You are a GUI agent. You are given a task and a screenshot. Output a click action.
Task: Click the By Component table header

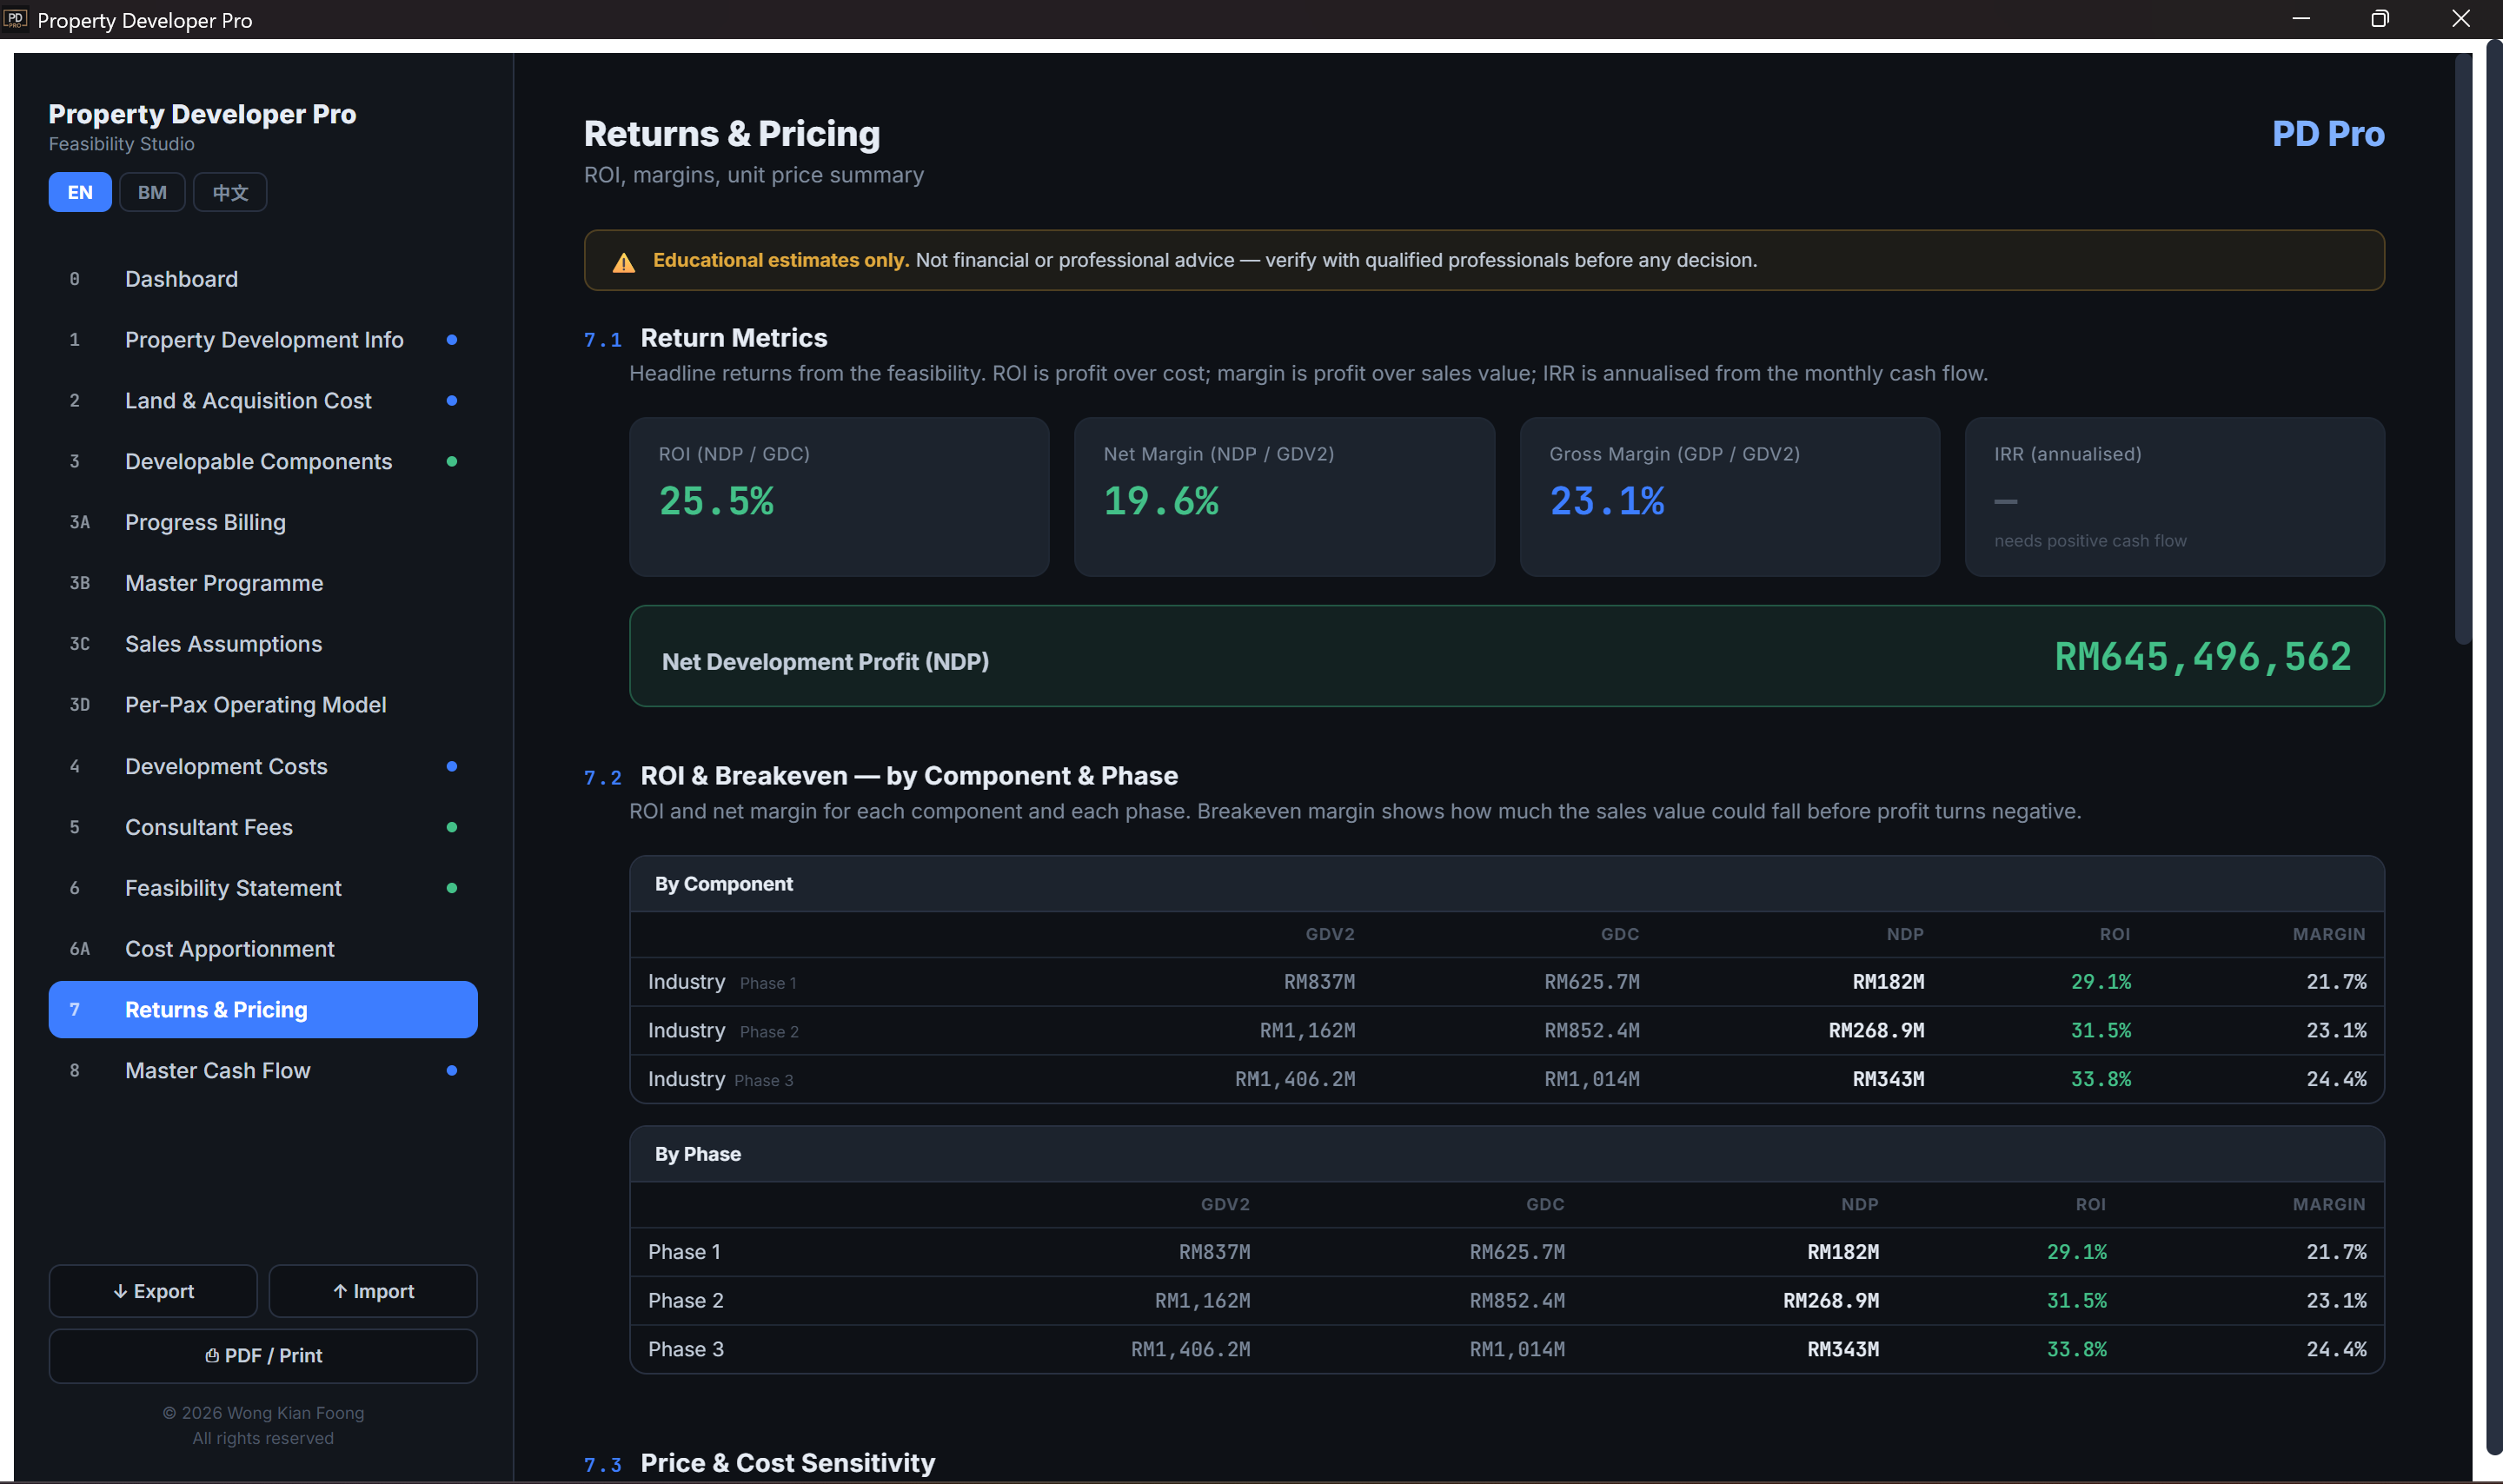(1507, 884)
